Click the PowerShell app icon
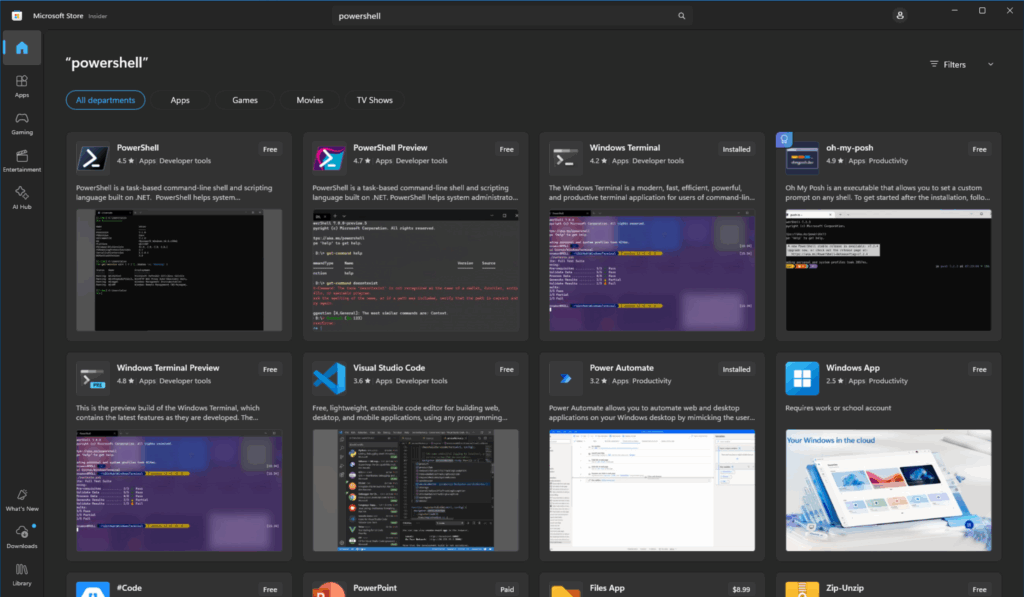Viewport: 1024px width, 597px height. 93,158
